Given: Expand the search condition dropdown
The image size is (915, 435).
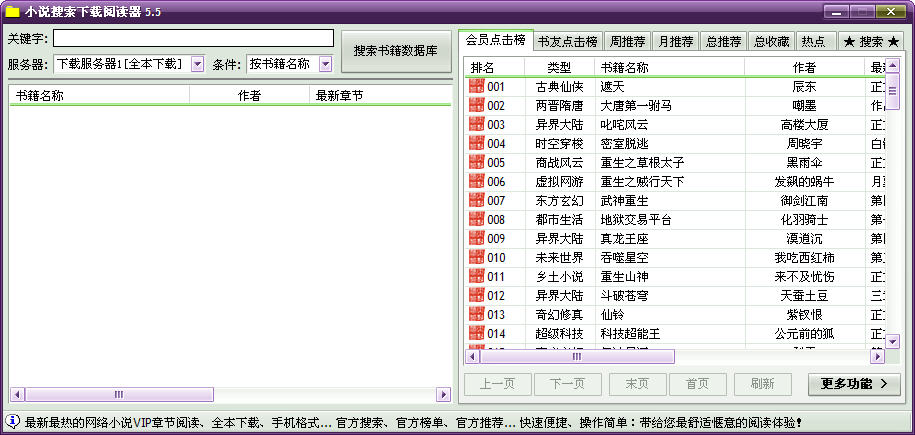Looking at the screenshot, I should (325, 64).
